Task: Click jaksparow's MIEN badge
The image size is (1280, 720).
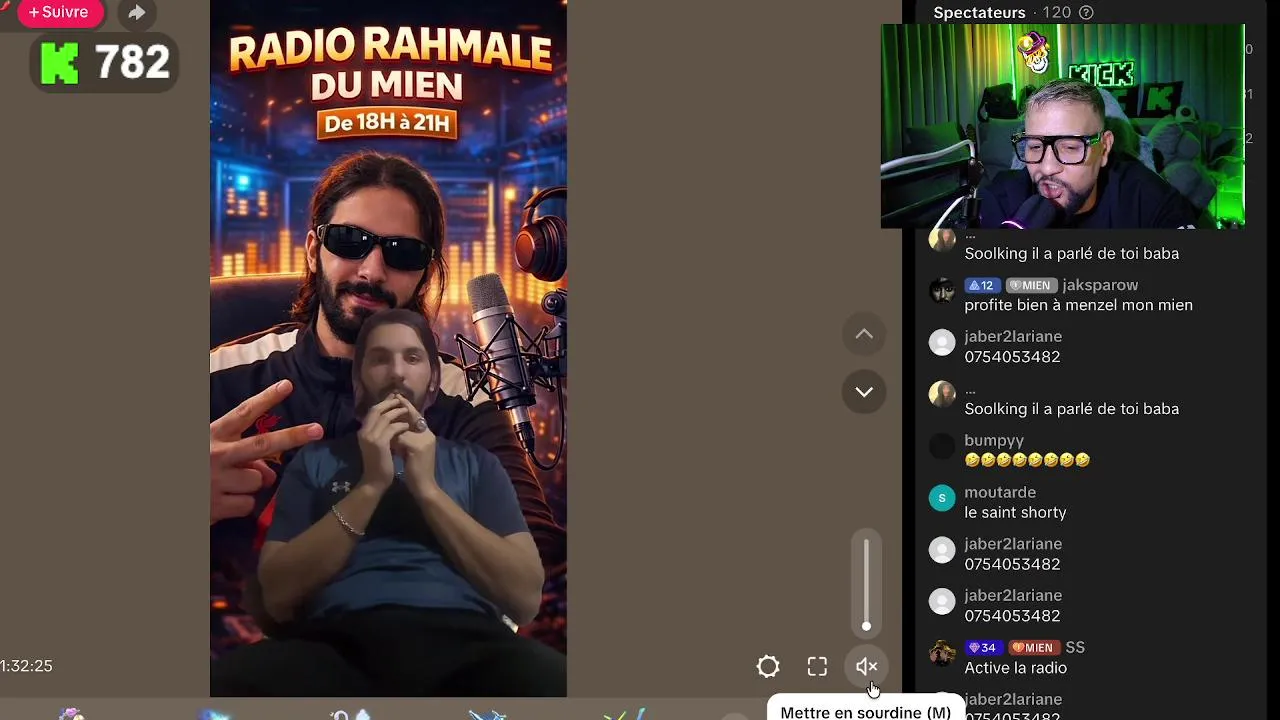Action: click(x=1031, y=285)
